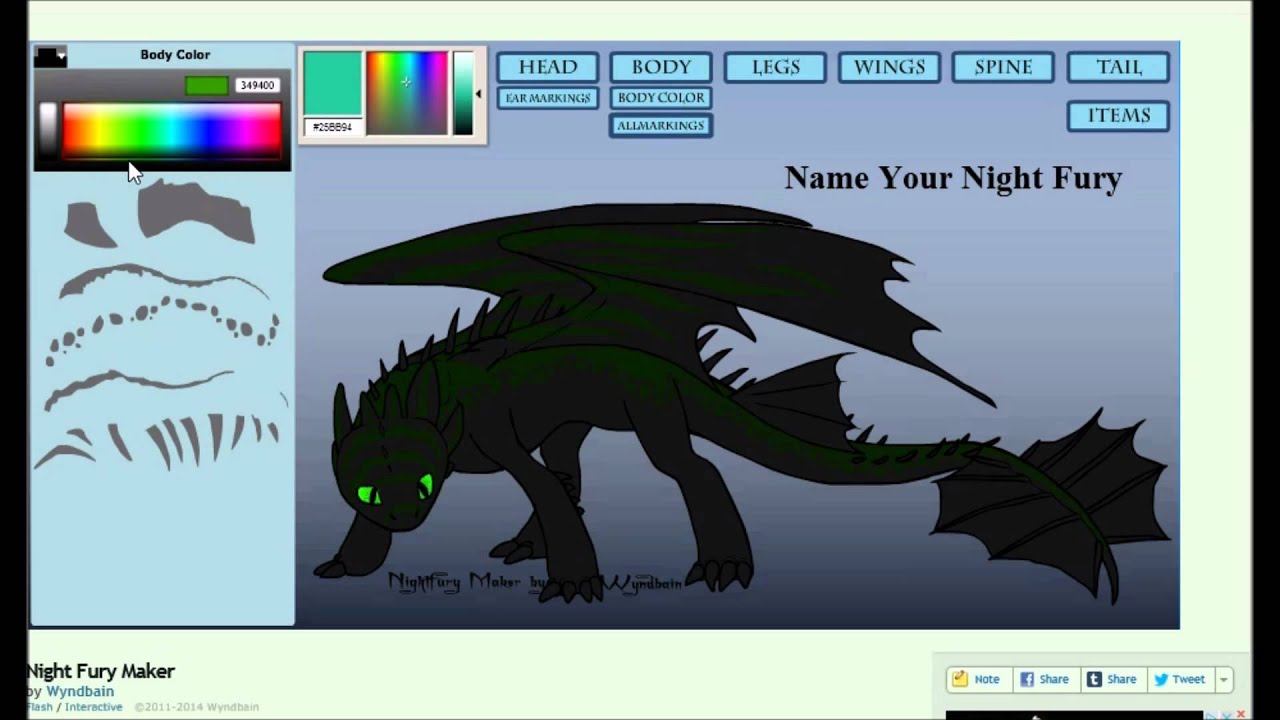Click the yellow Note sticky icon
Screen dimensions: 1280x720
tap(960, 679)
